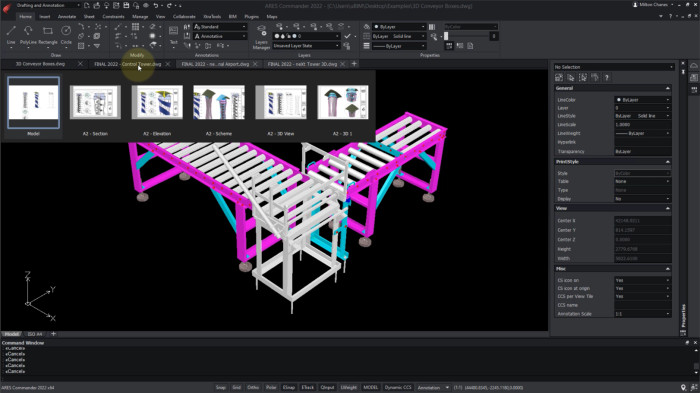
Task: Toggle Ortho mode in status bar
Action: click(253, 387)
